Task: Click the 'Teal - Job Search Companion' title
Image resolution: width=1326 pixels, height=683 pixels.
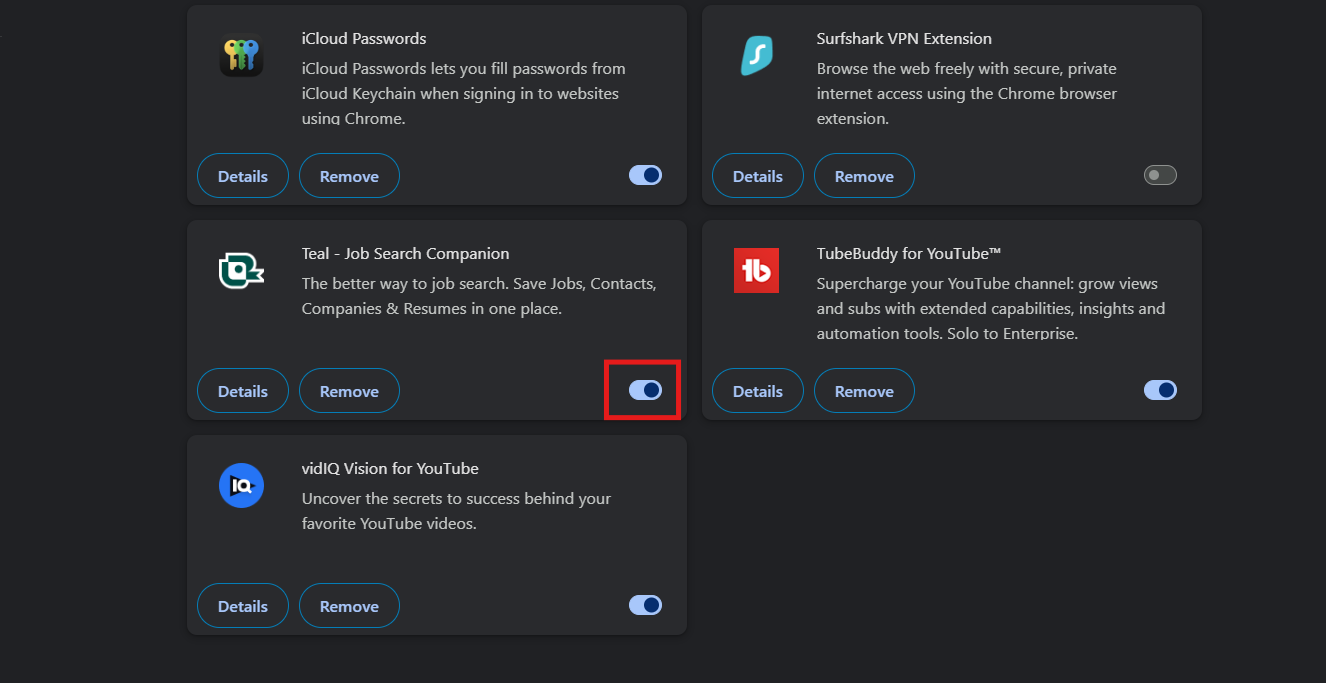Action: (x=405, y=254)
